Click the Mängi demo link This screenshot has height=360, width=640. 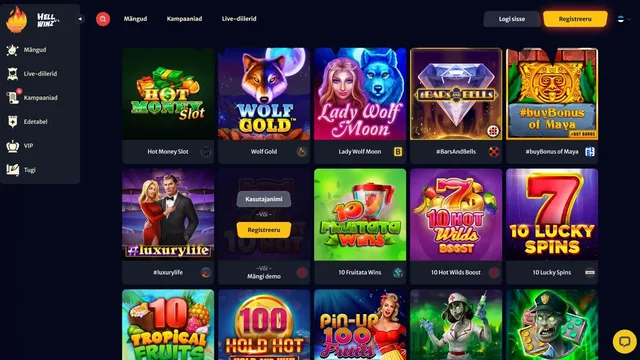point(264,276)
